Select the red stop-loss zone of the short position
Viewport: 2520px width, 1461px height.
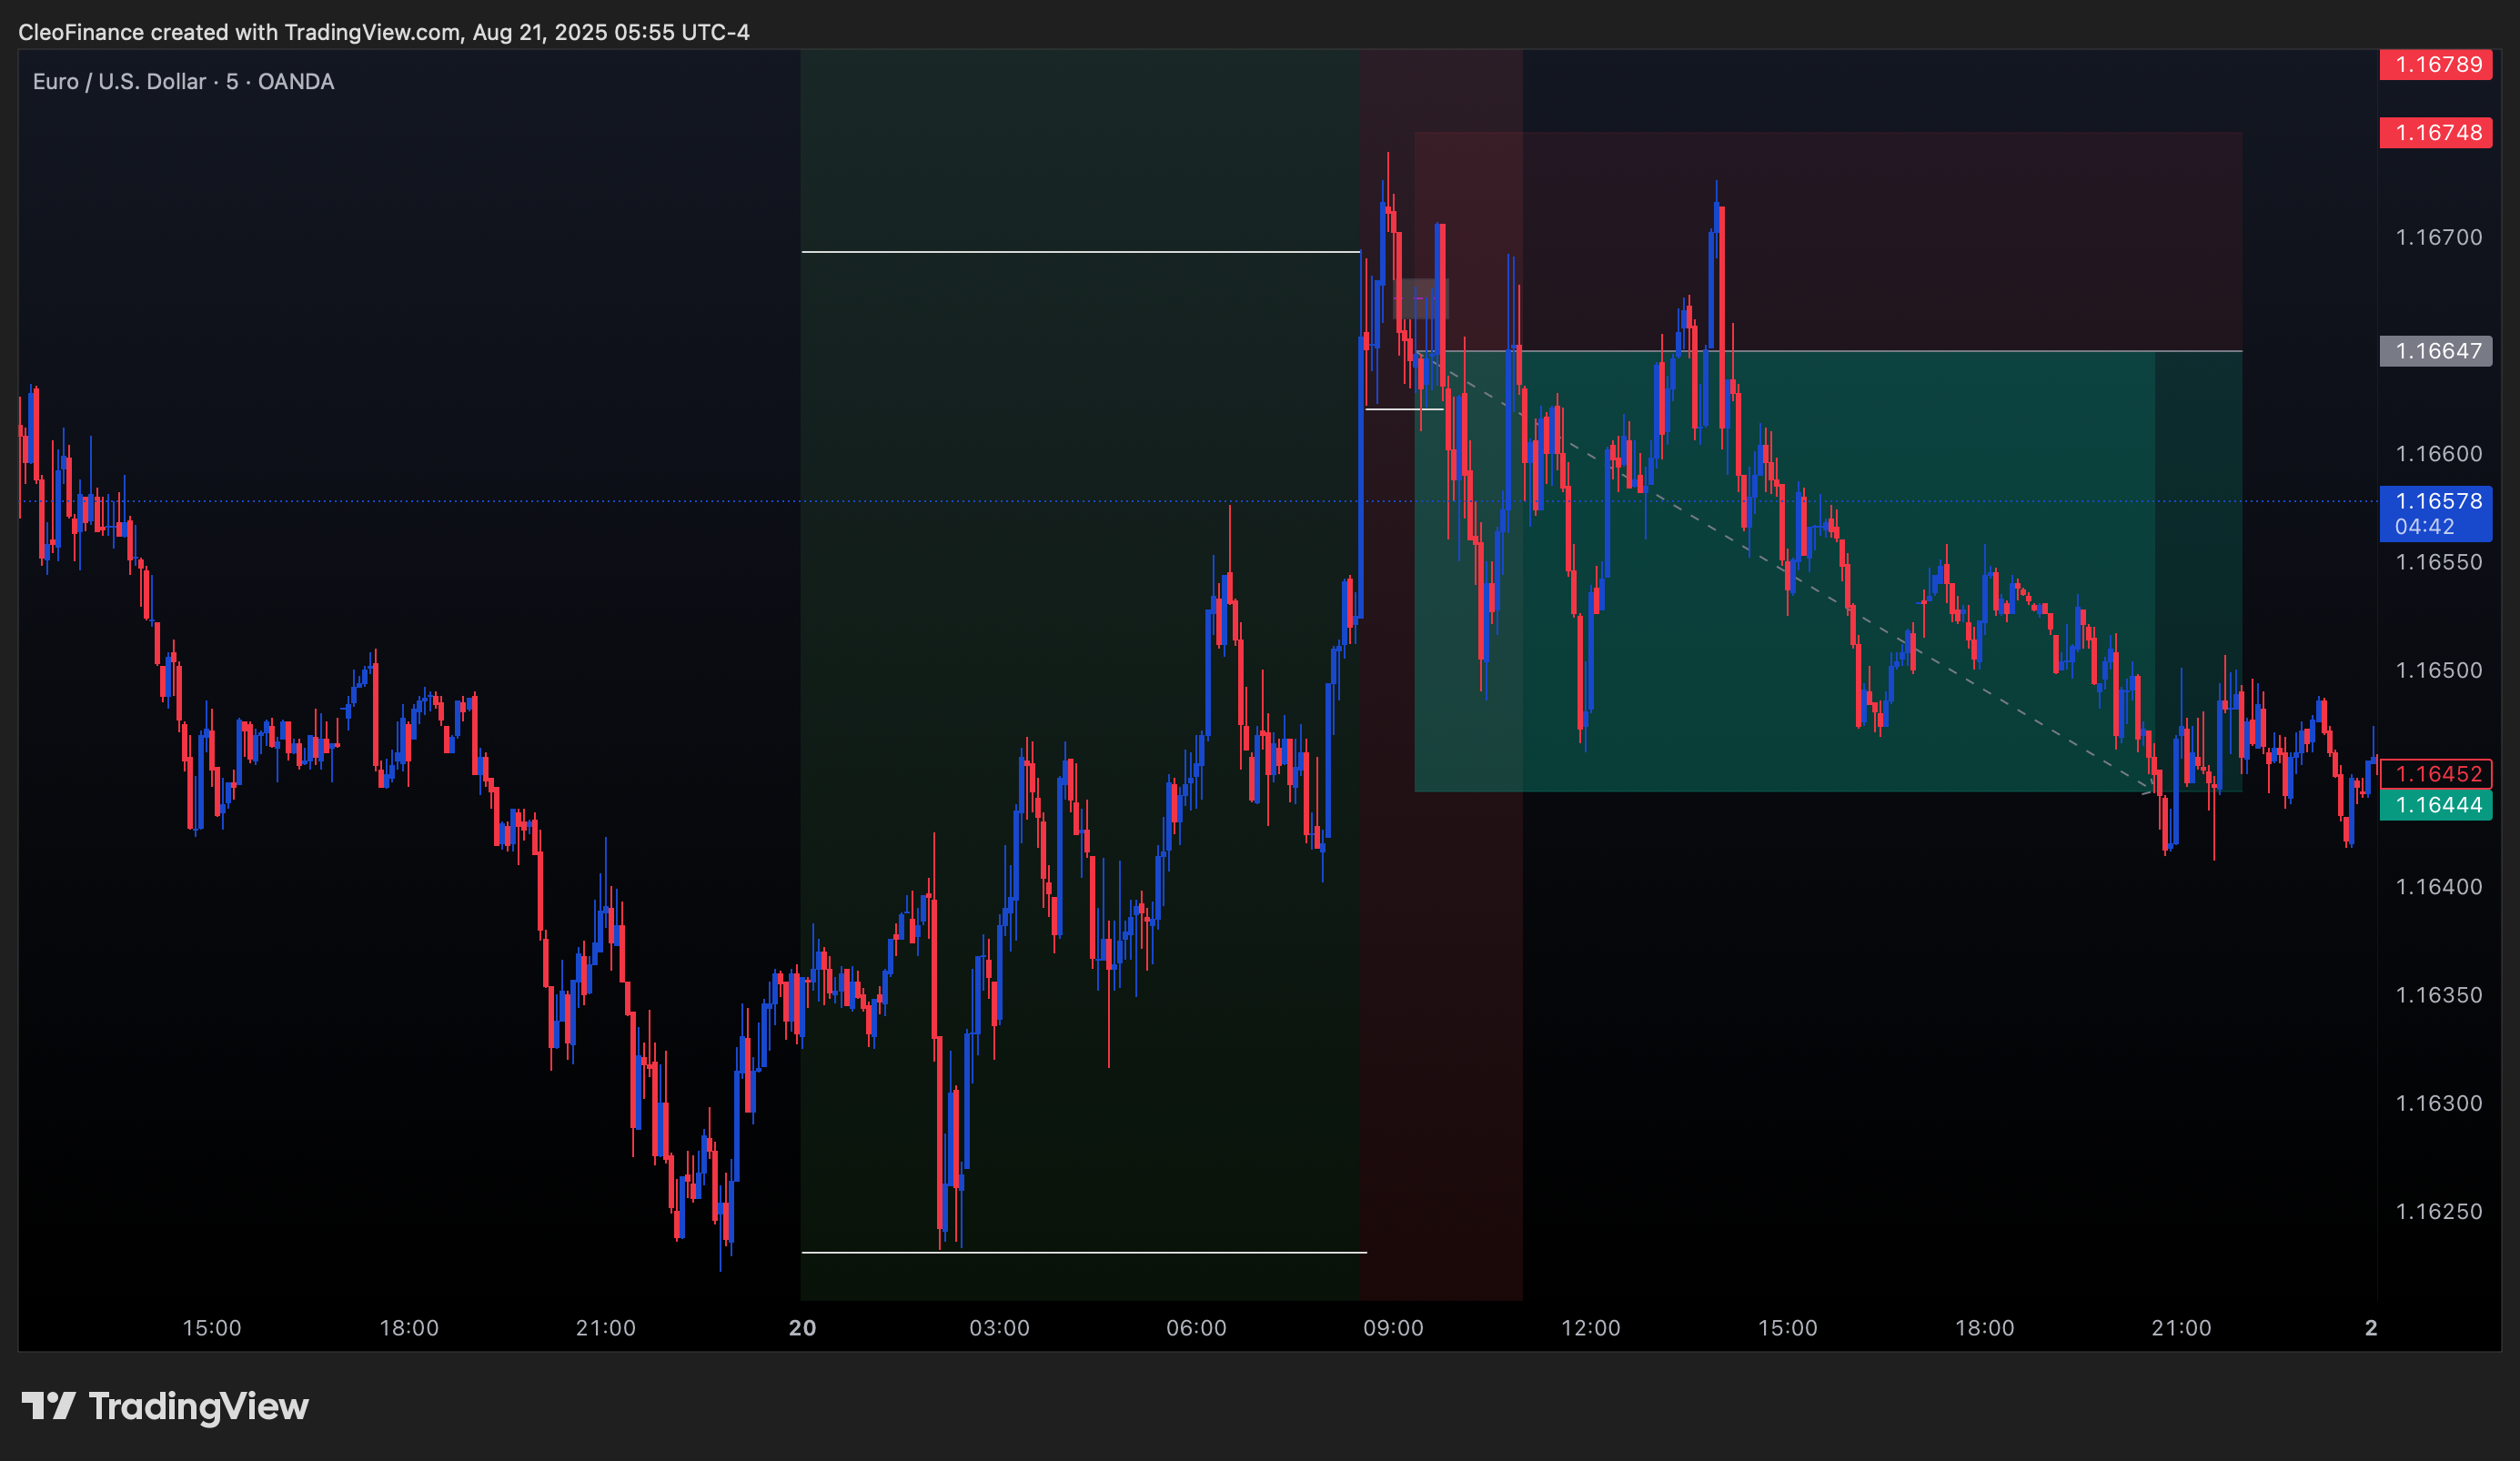[1828, 241]
